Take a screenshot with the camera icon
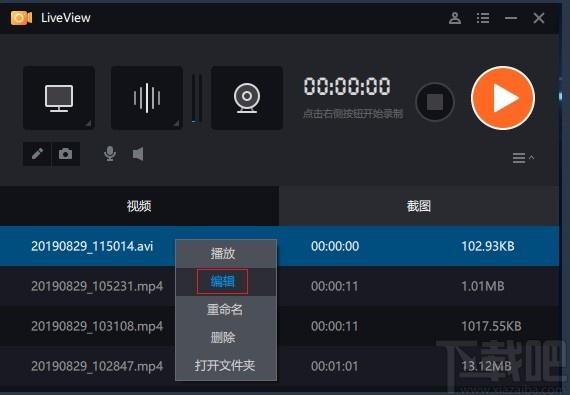Screen dimensions: 570x395 click(65, 154)
